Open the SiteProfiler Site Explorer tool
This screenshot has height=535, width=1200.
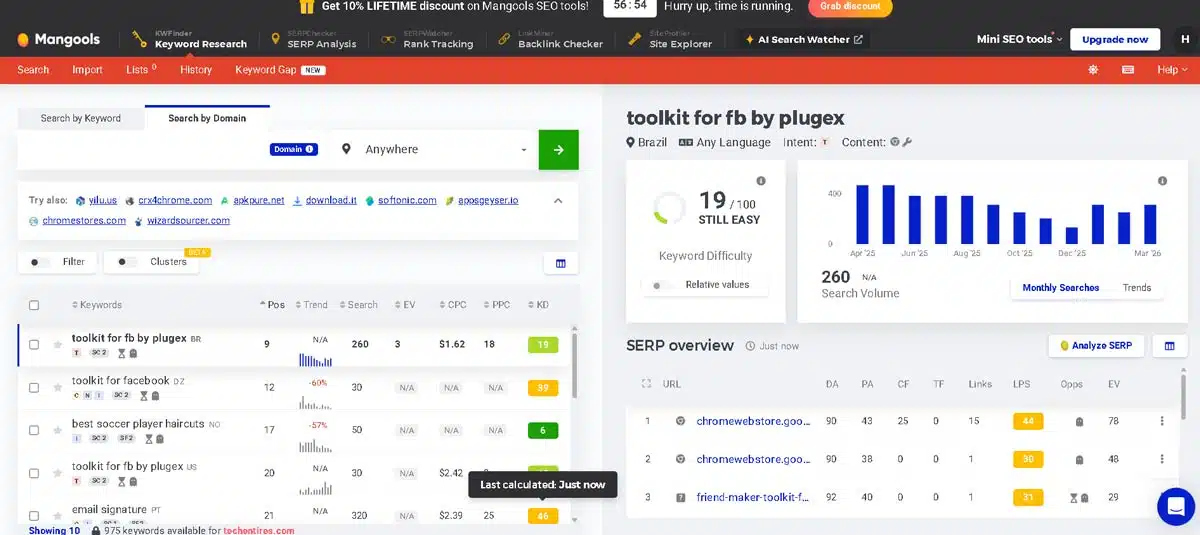pyautogui.click(x=672, y=39)
